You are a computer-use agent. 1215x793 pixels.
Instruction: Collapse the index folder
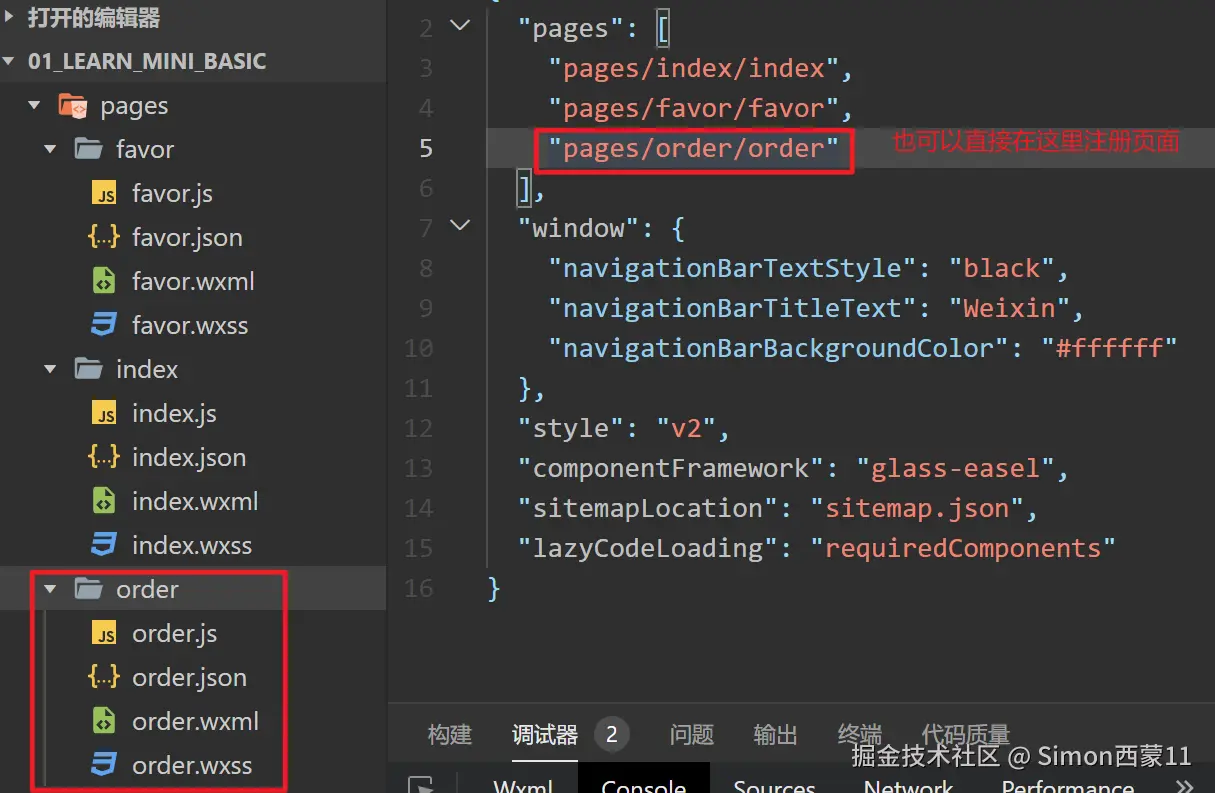pos(50,369)
